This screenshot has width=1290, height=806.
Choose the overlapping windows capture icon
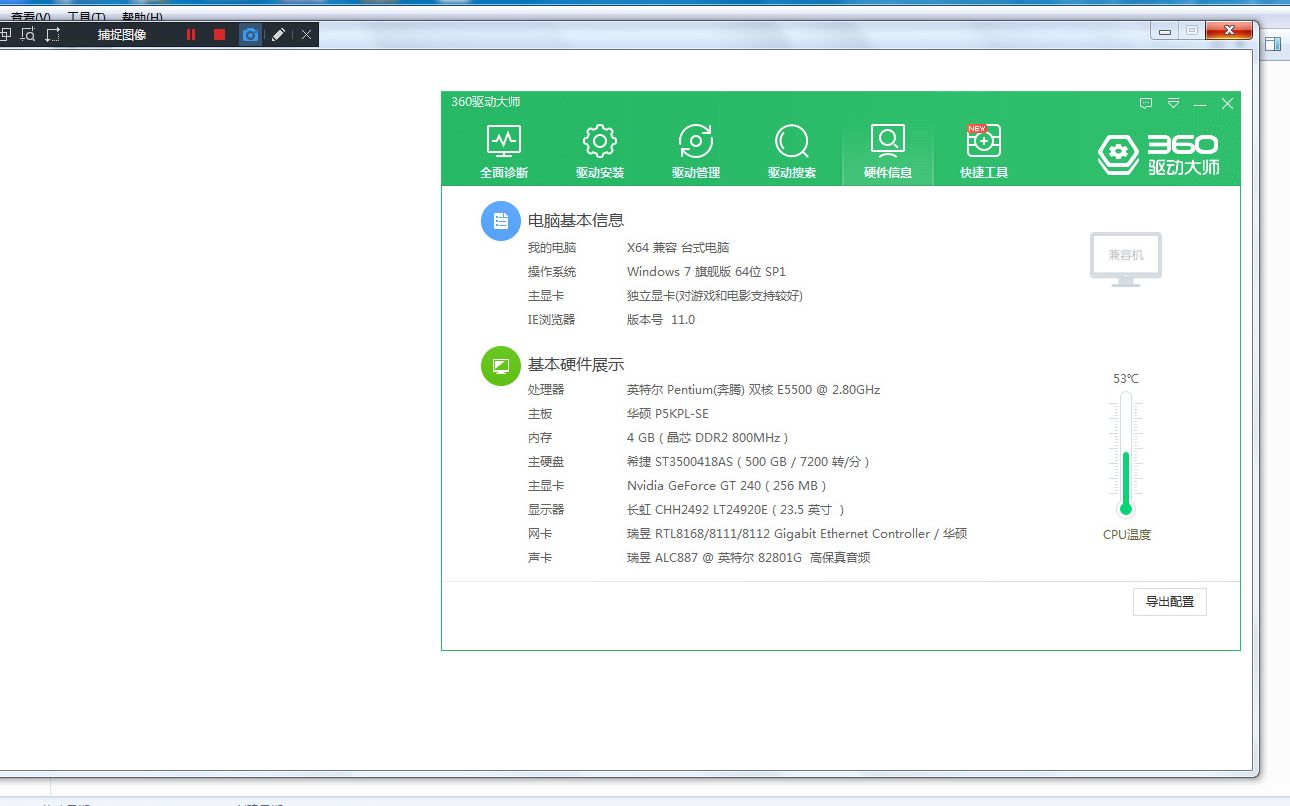5,34
